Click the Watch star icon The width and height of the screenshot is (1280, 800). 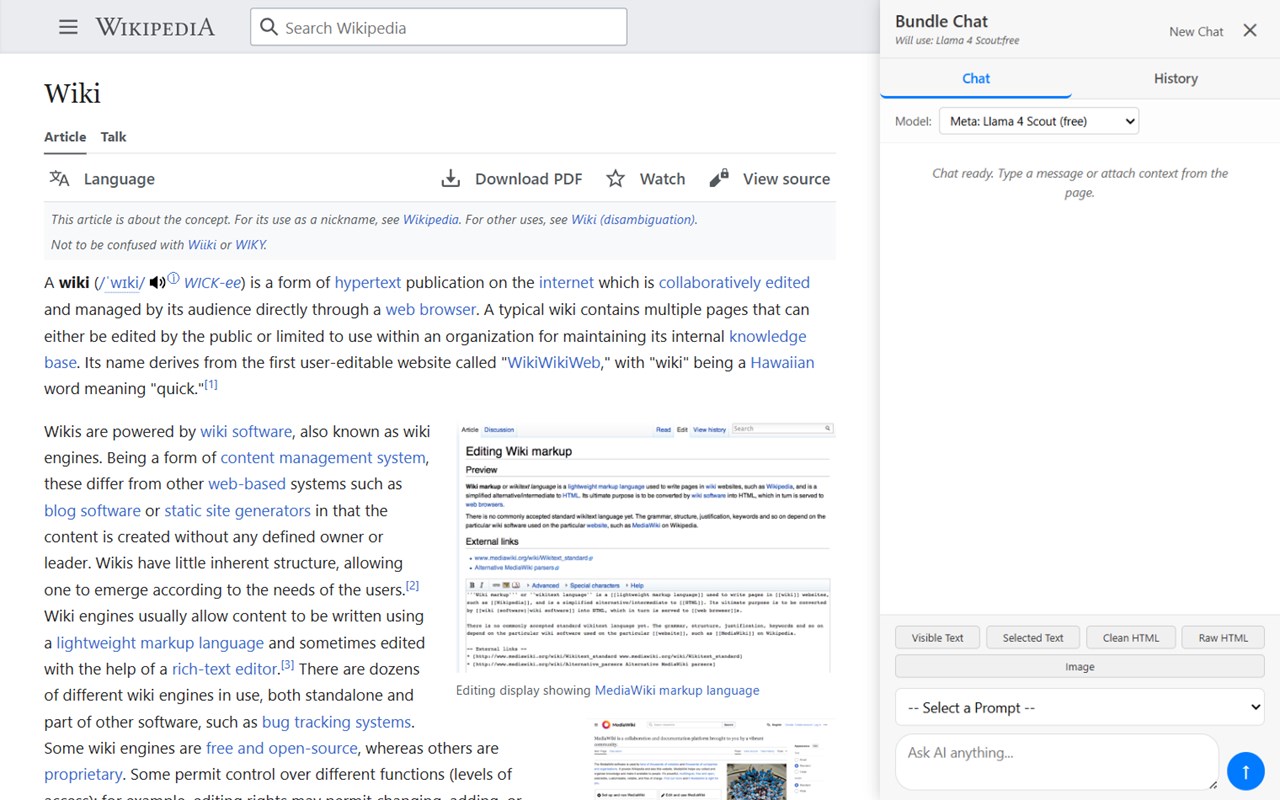pos(616,179)
